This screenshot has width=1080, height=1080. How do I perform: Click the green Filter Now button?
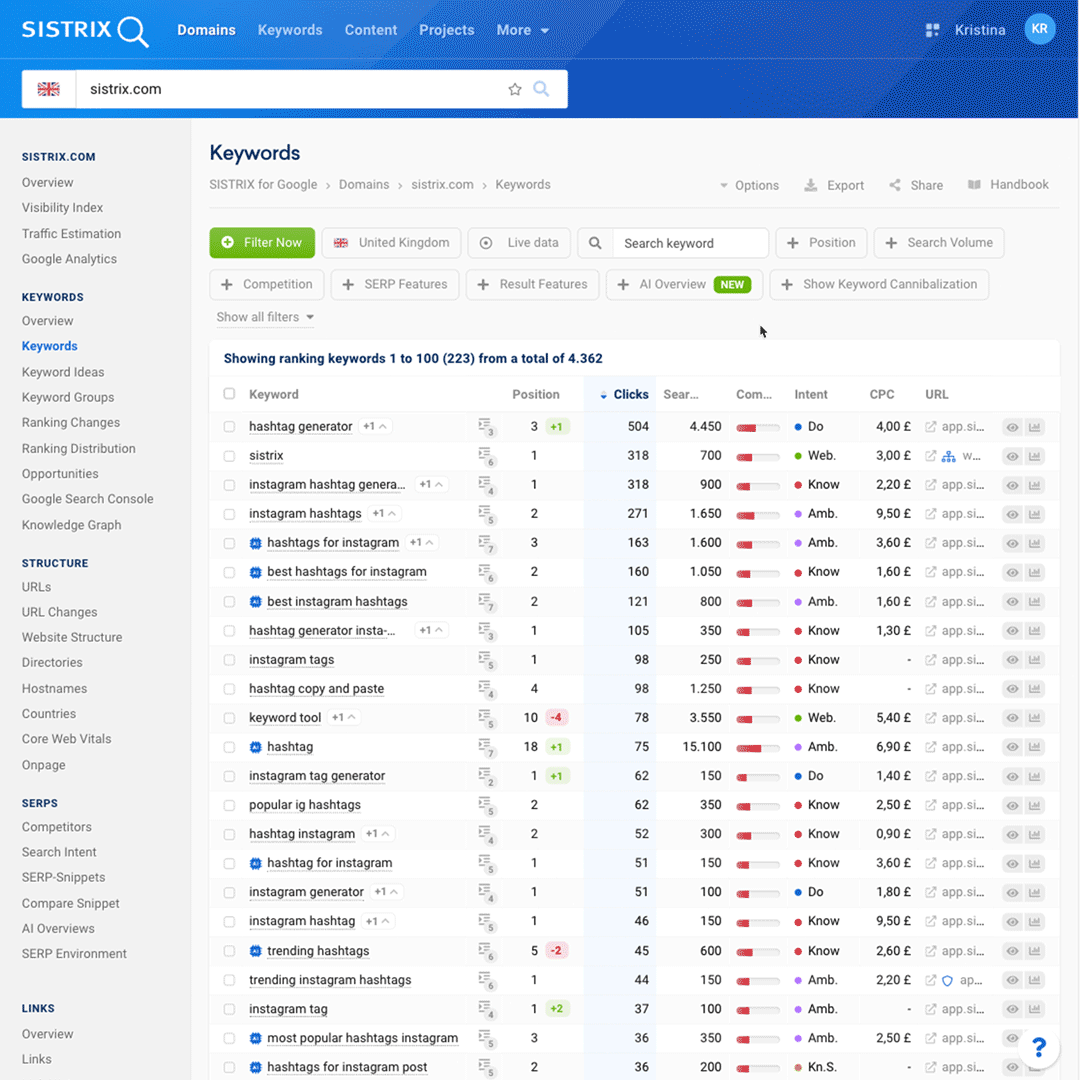[262, 243]
